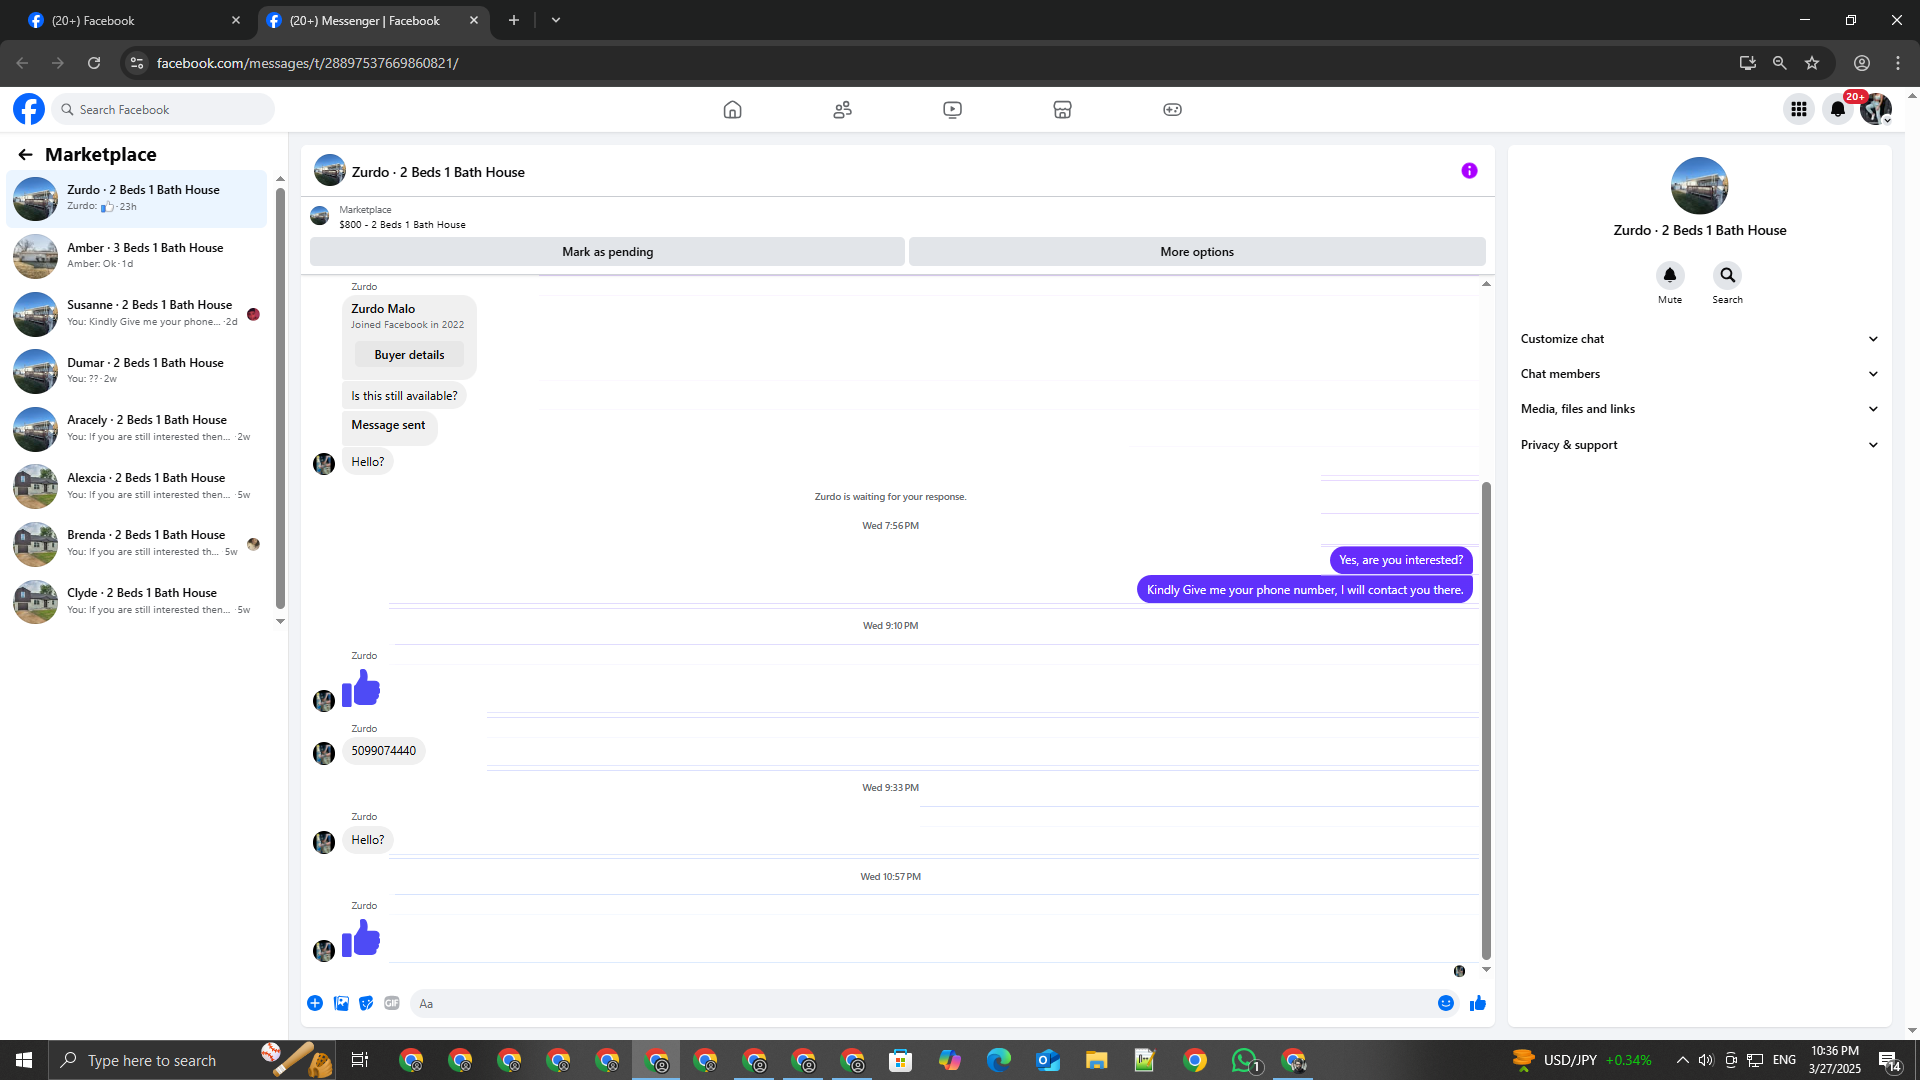Image resolution: width=1920 pixels, height=1080 pixels.
Task: Open Amber · 3 Beds 1 Bath House chat
Action: (x=137, y=256)
